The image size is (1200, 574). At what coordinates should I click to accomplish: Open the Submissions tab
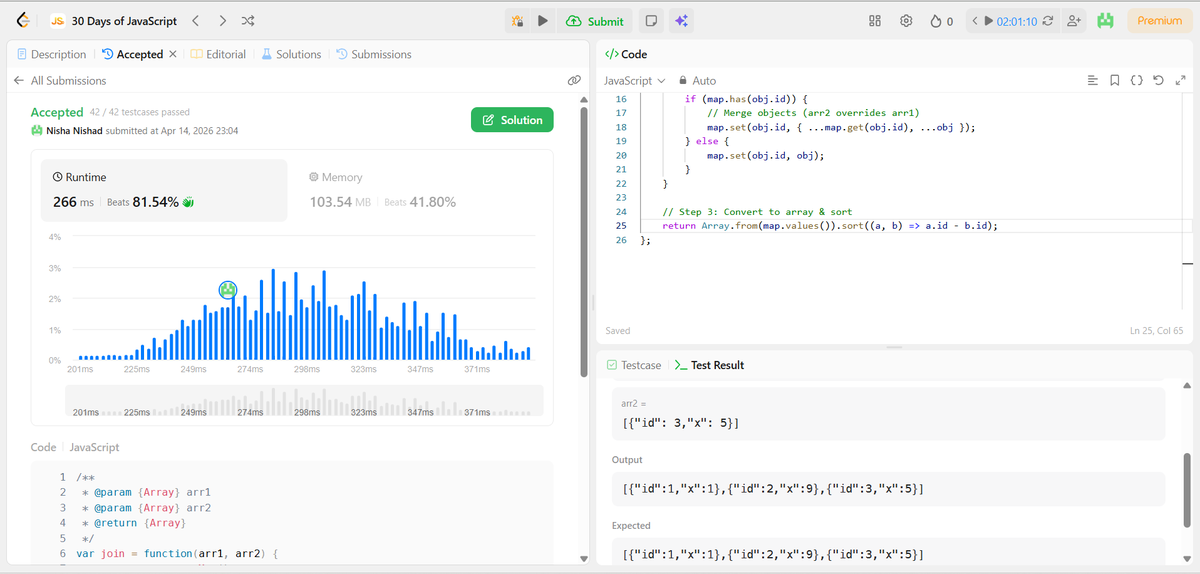point(373,54)
